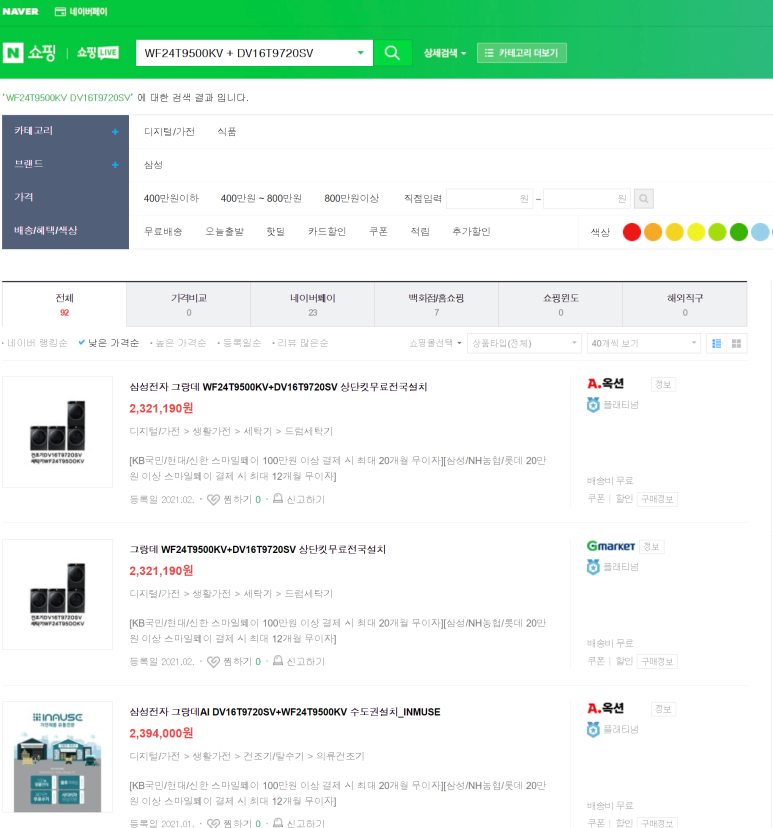This screenshot has width=773, height=828.
Task: Click the INMUSE product thumbnail
Action: [x=58, y=757]
